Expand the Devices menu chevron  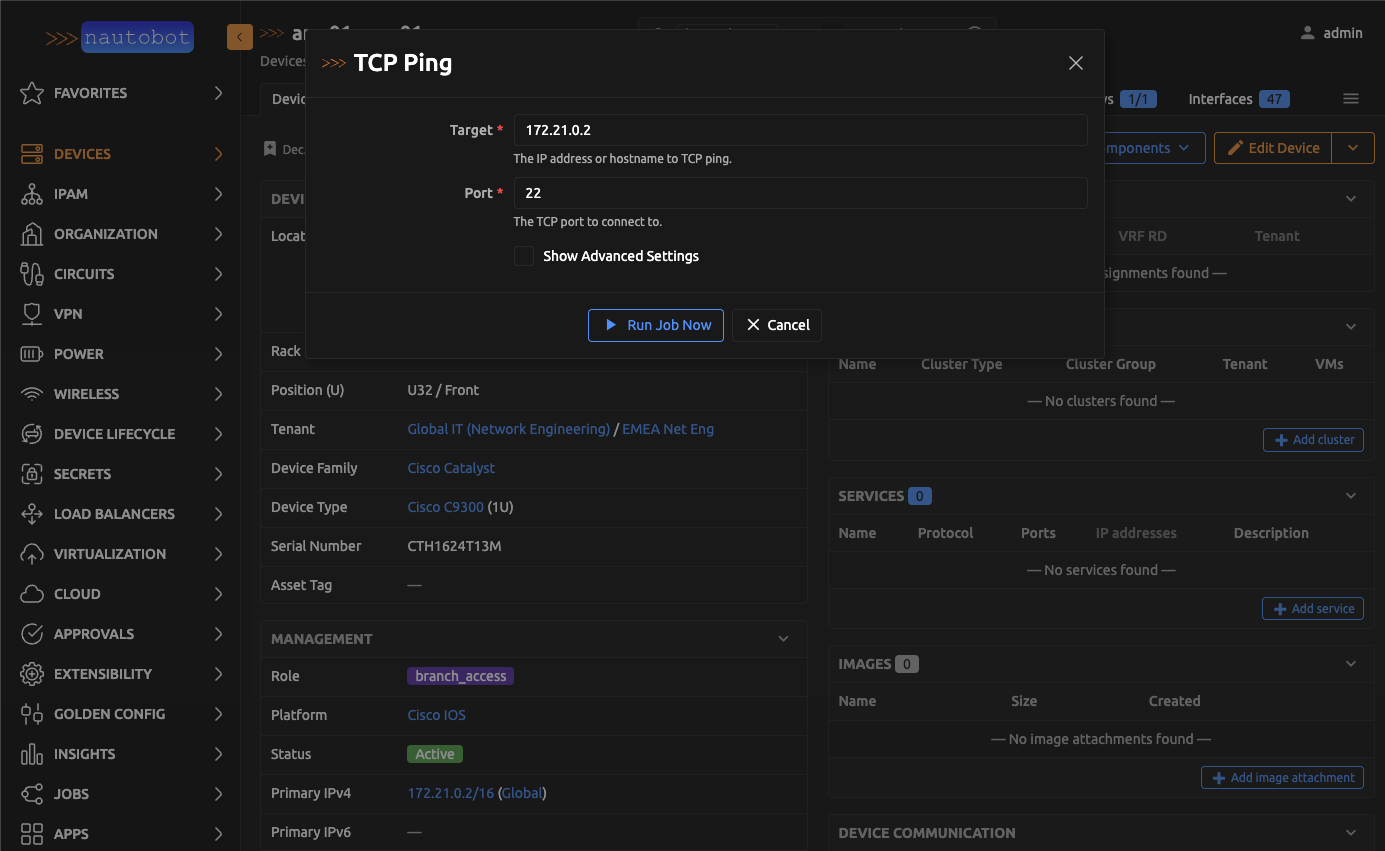click(x=218, y=154)
